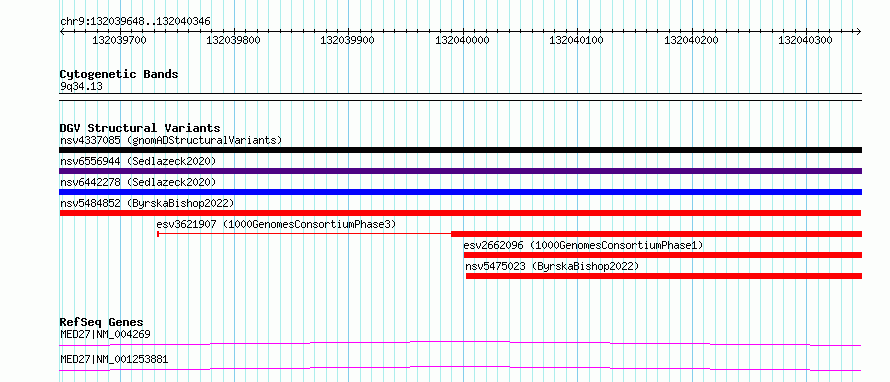The height and width of the screenshot is (382, 890).
Task: Click the red nsv5484852 variant bar
Action: click(x=460, y=213)
